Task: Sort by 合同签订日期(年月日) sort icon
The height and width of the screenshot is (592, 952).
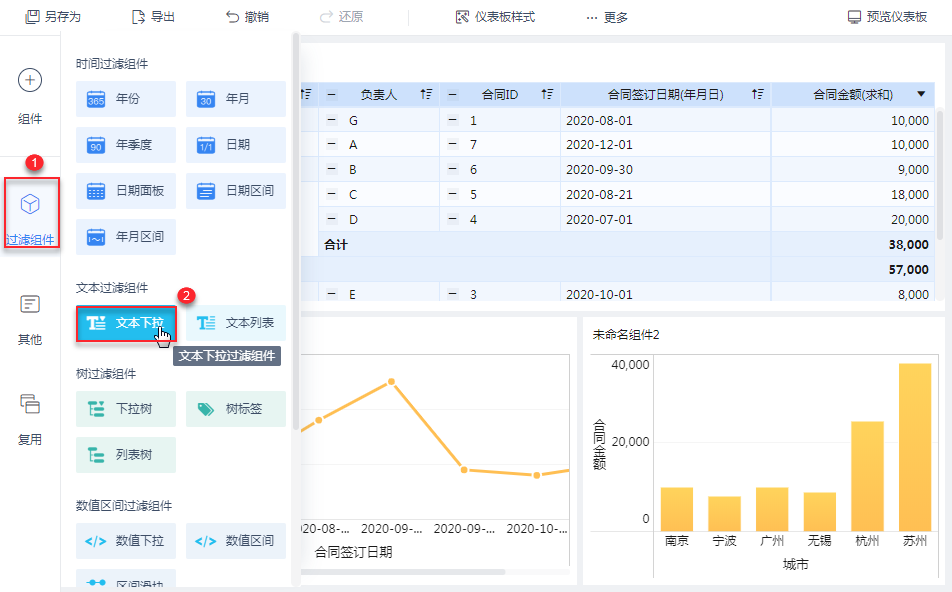Action: (x=757, y=94)
